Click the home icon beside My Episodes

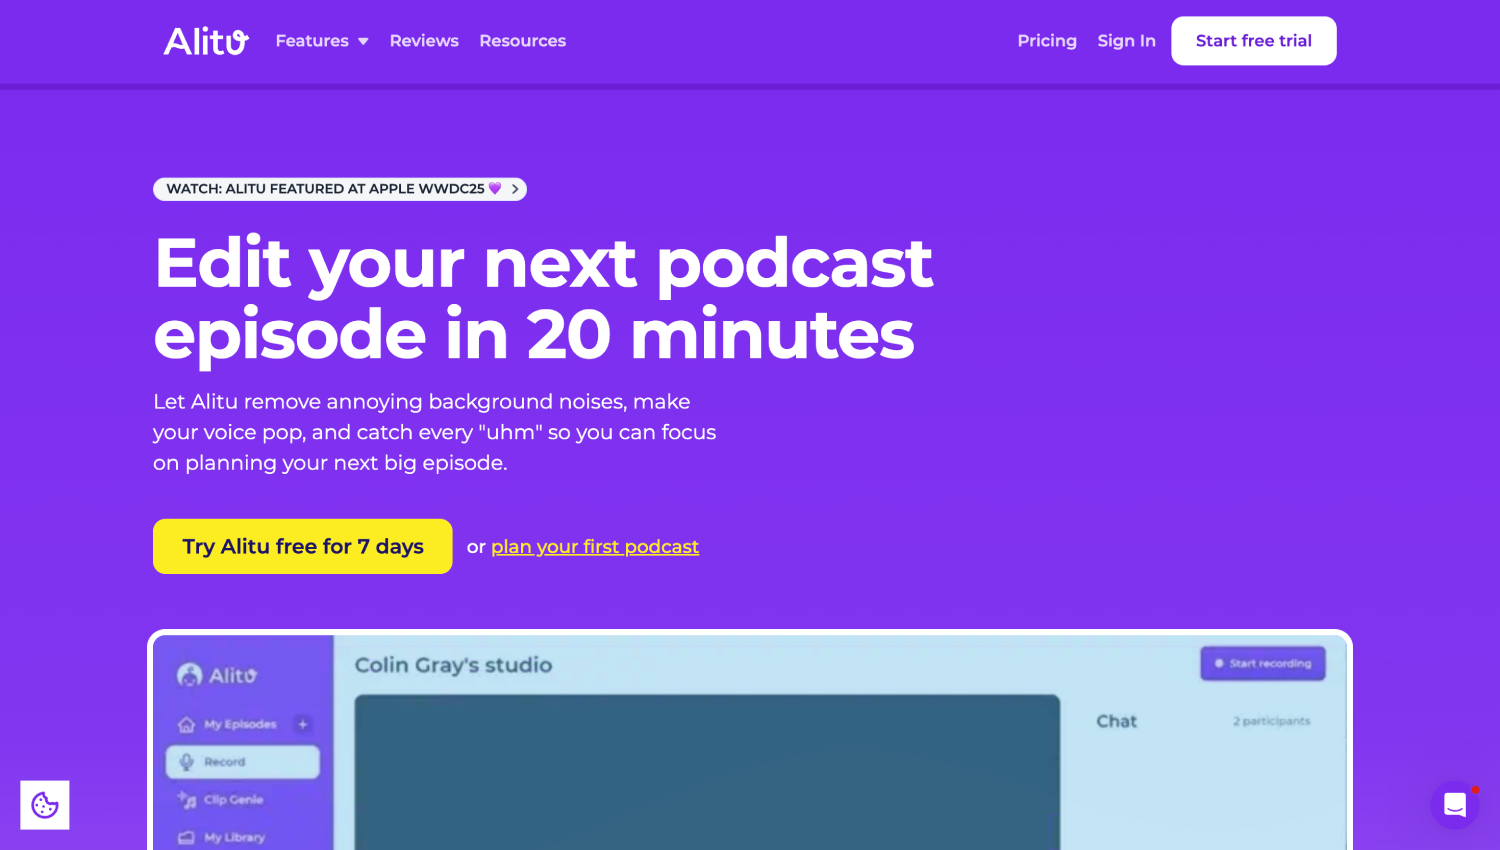186,724
